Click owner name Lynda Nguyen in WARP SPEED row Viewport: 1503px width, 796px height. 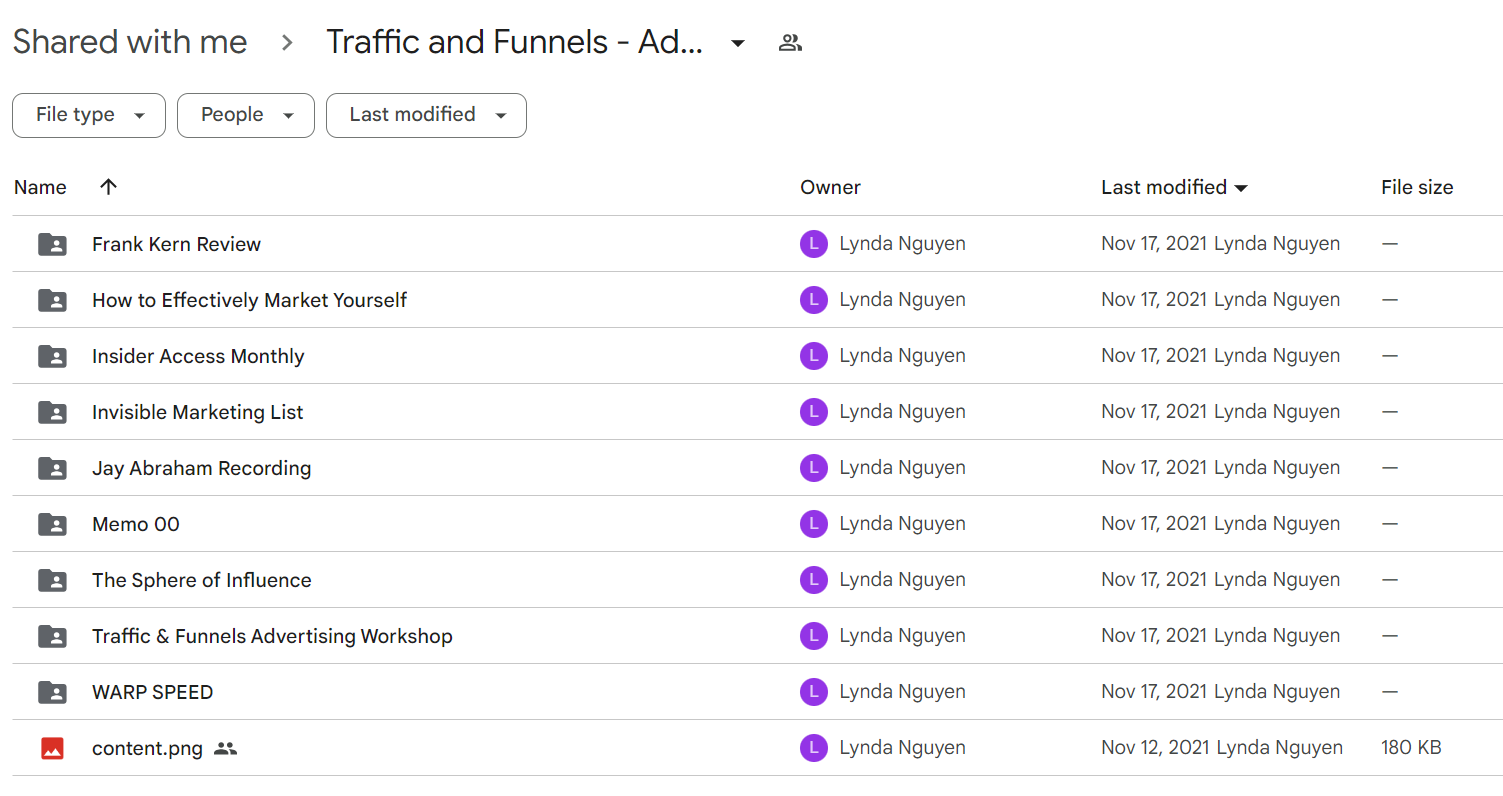pyautogui.click(x=902, y=692)
